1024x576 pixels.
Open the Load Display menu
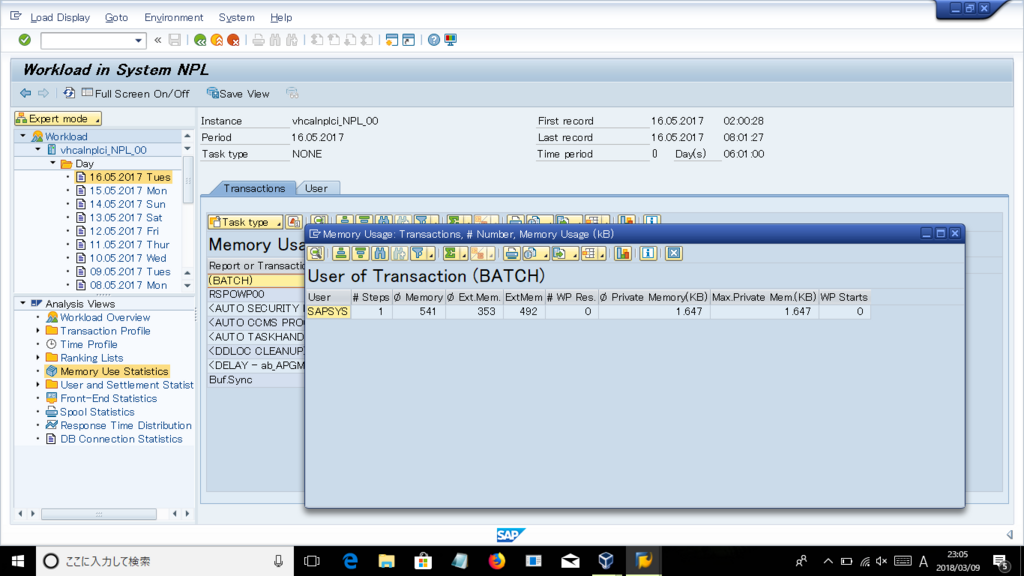coord(60,18)
